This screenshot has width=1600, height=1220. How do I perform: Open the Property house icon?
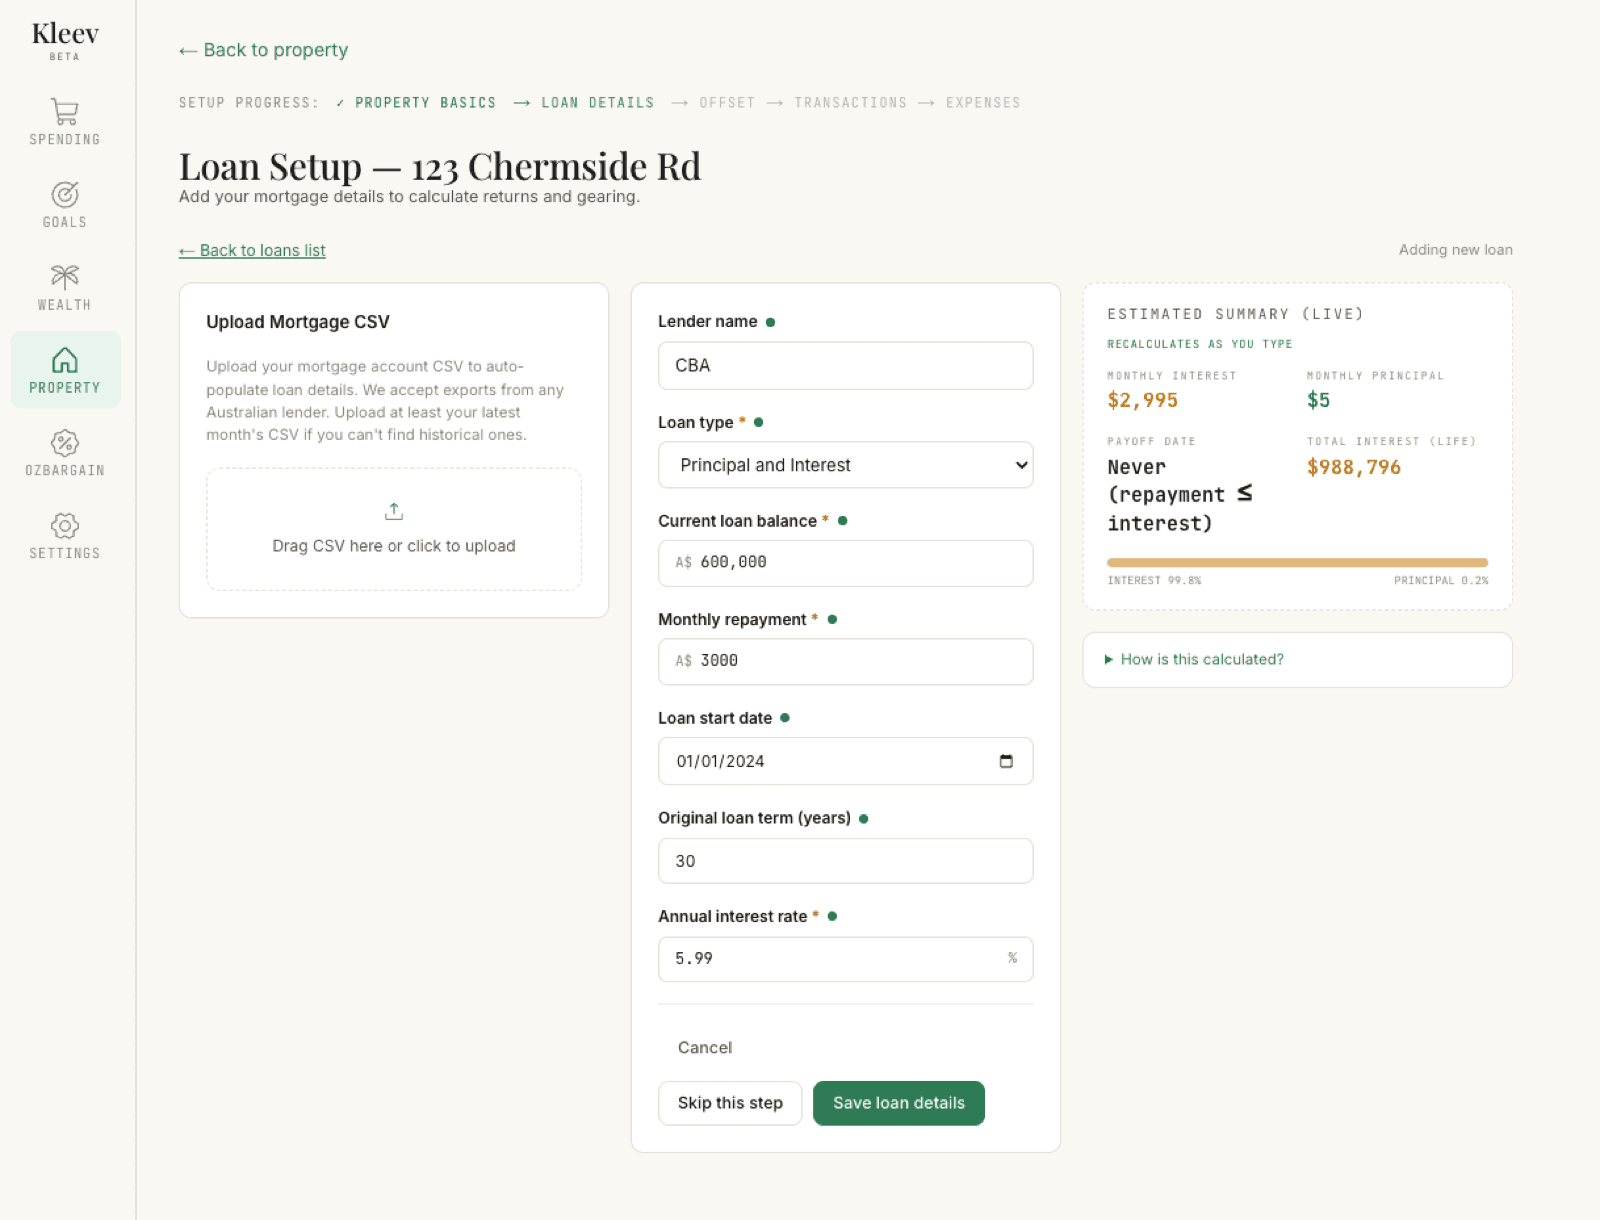click(65, 360)
